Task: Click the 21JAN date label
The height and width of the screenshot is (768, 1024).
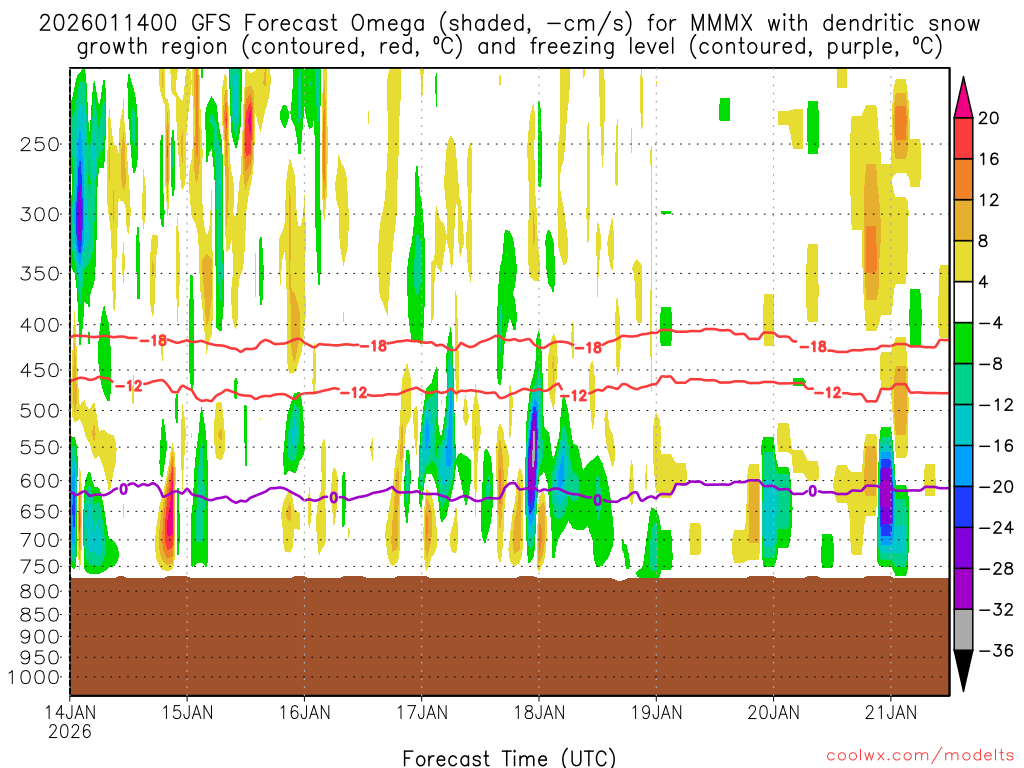Action: [x=891, y=712]
